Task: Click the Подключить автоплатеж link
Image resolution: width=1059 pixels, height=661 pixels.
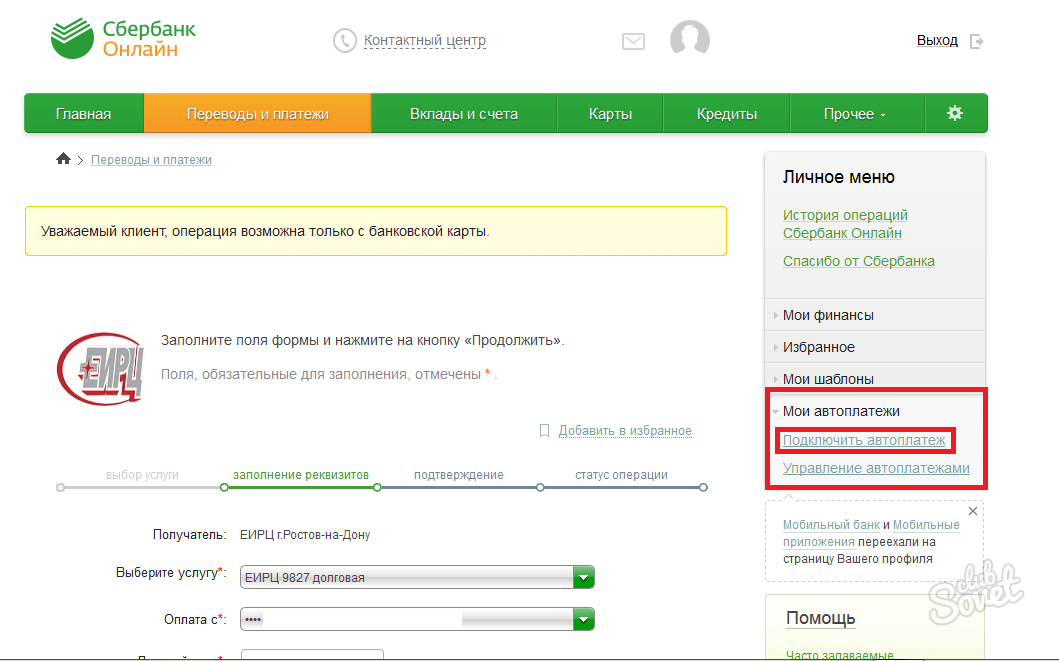Action: [864, 440]
